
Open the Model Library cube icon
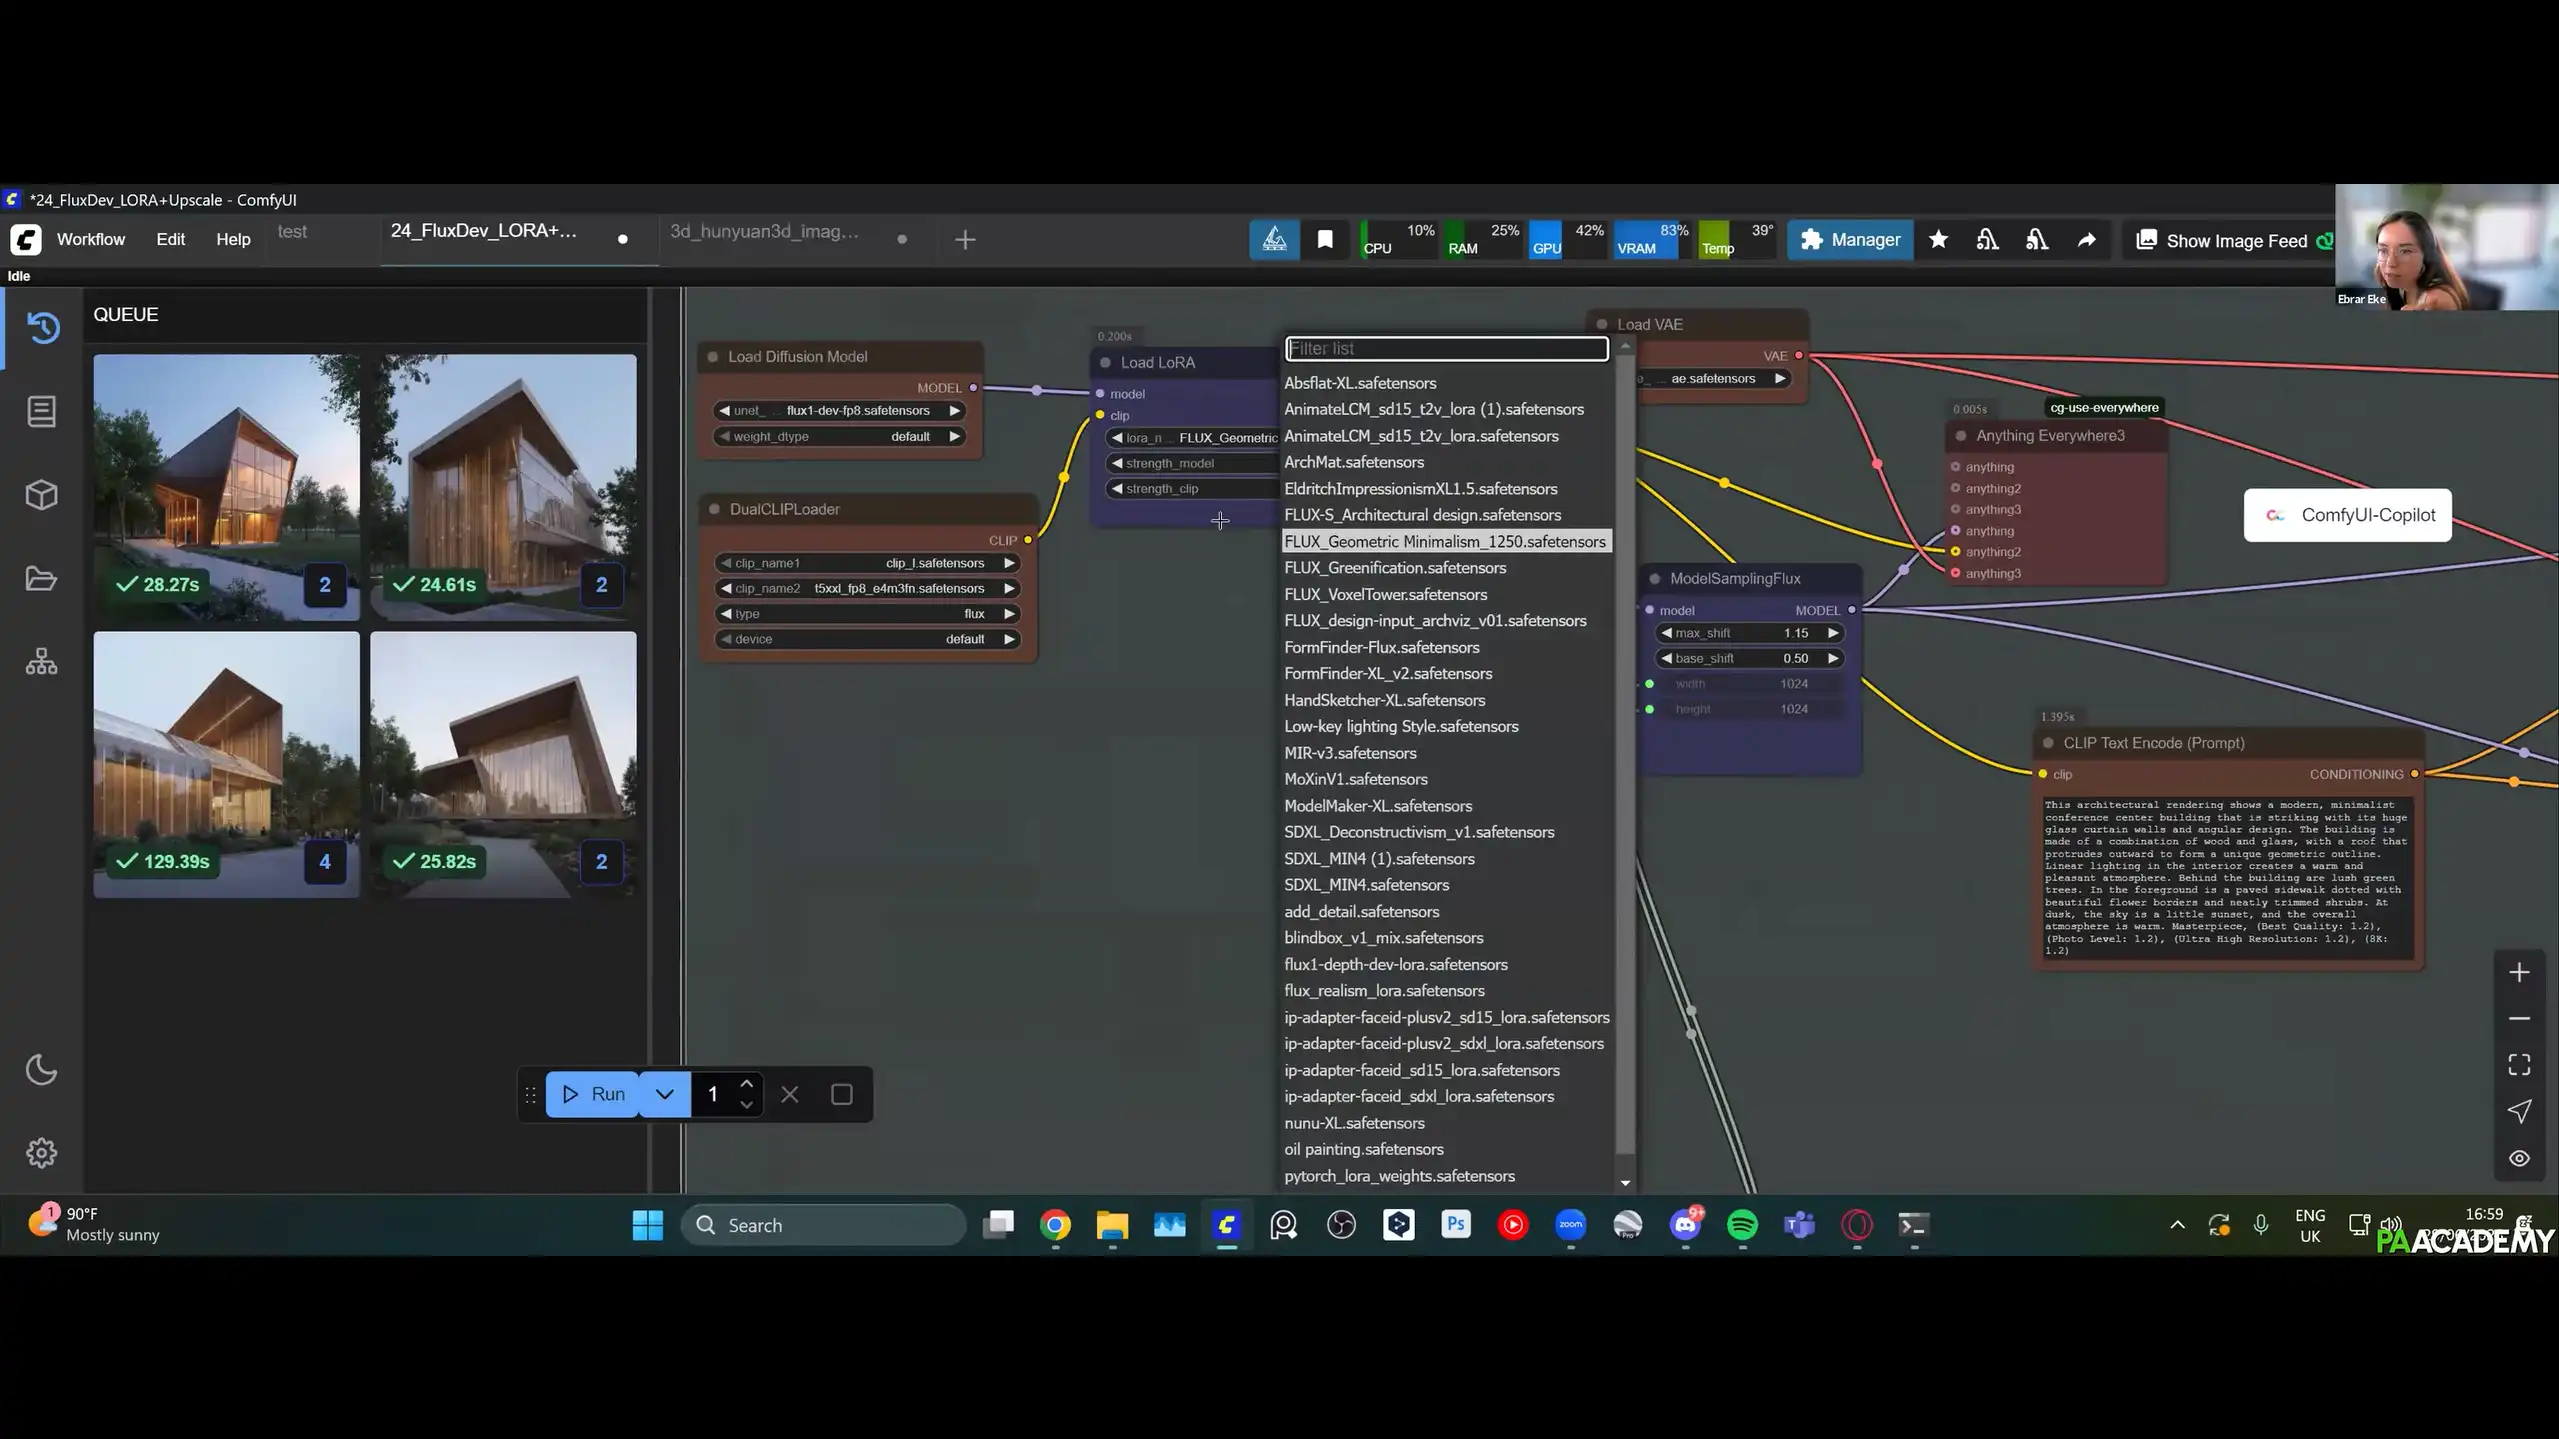[42, 495]
